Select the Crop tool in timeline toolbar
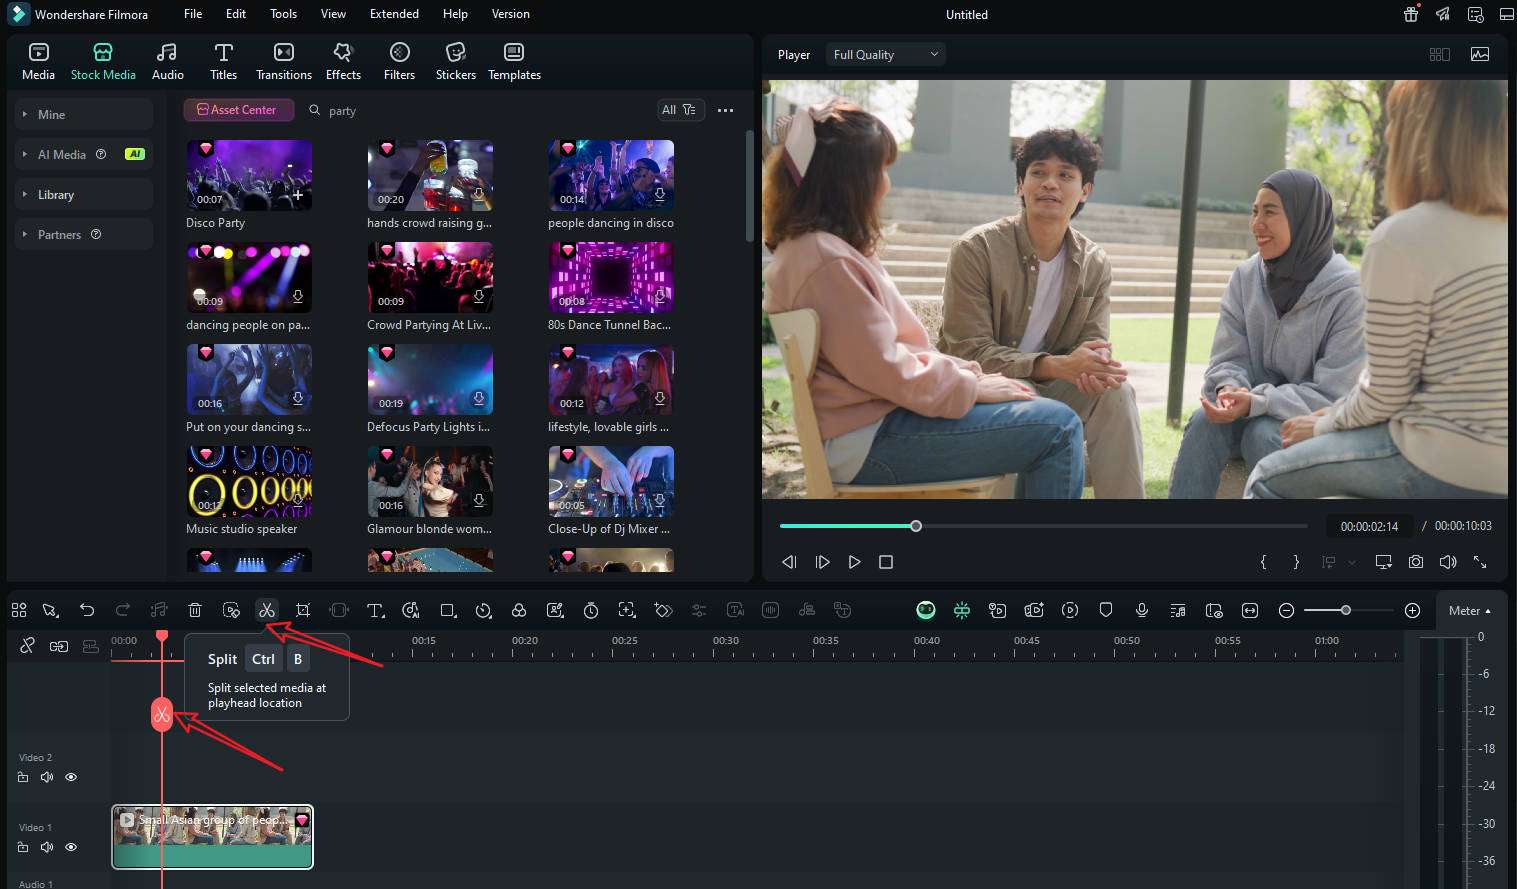Image resolution: width=1517 pixels, height=889 pixels. coord(303,610)
